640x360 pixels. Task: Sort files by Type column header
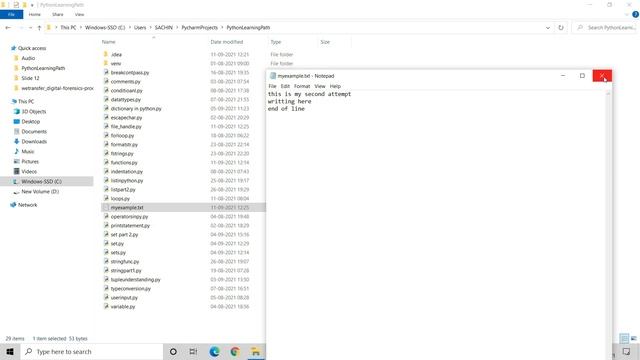tap(276, 42)
